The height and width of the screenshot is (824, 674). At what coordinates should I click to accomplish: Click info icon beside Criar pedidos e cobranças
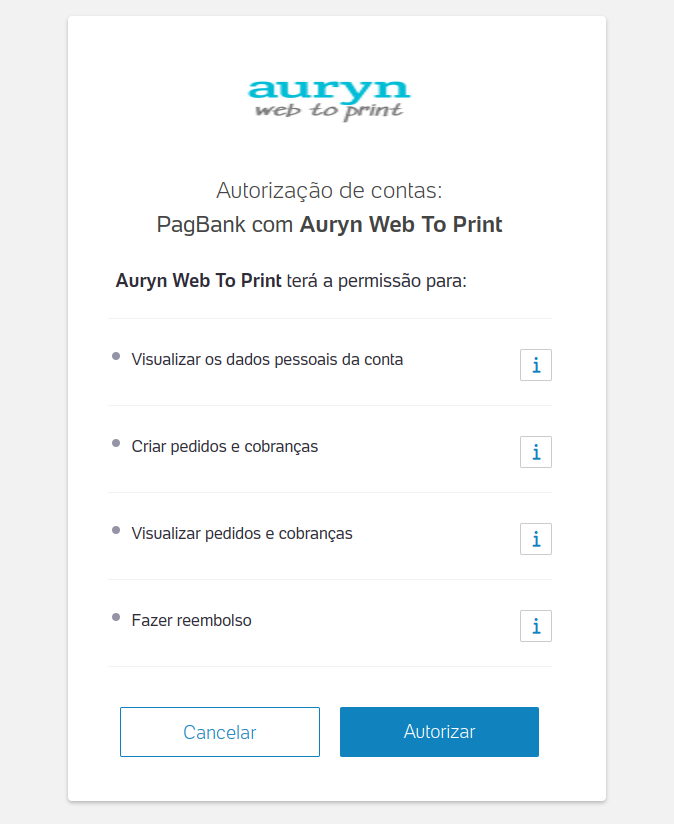[535, 452]
